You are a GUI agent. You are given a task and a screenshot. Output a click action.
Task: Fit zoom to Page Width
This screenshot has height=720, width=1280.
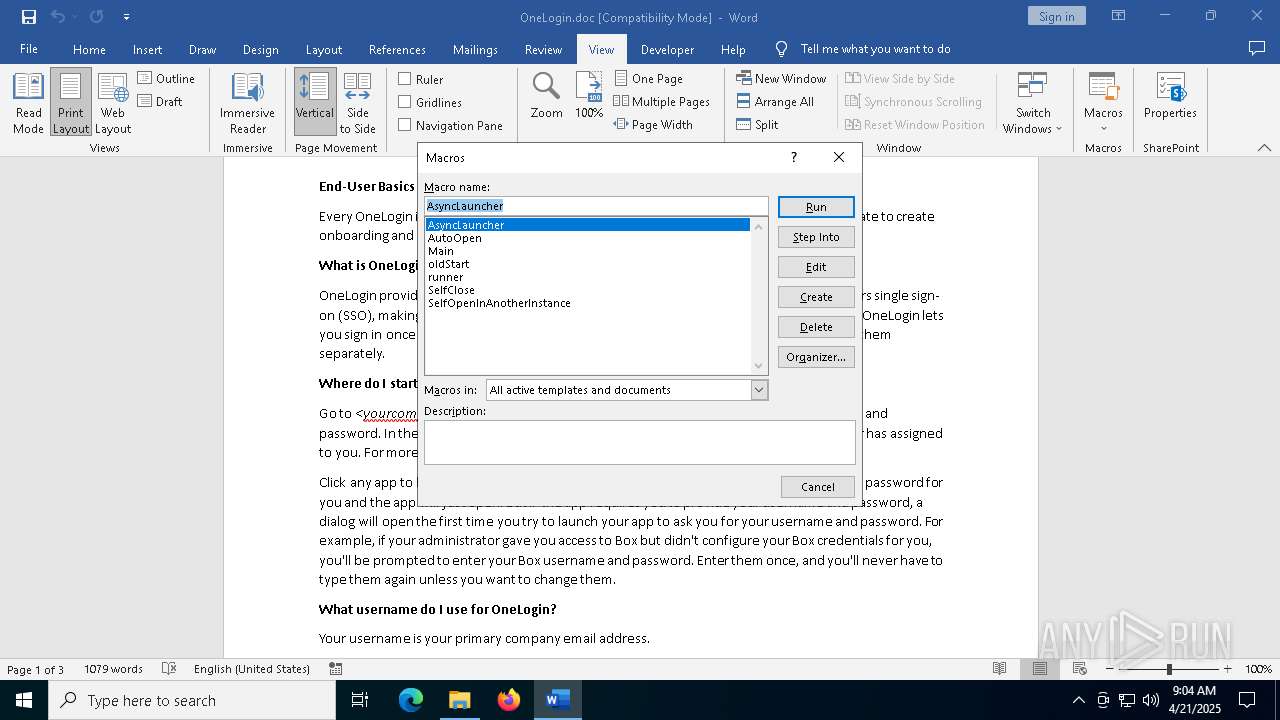pyautogui.click(x=653, y=124)
